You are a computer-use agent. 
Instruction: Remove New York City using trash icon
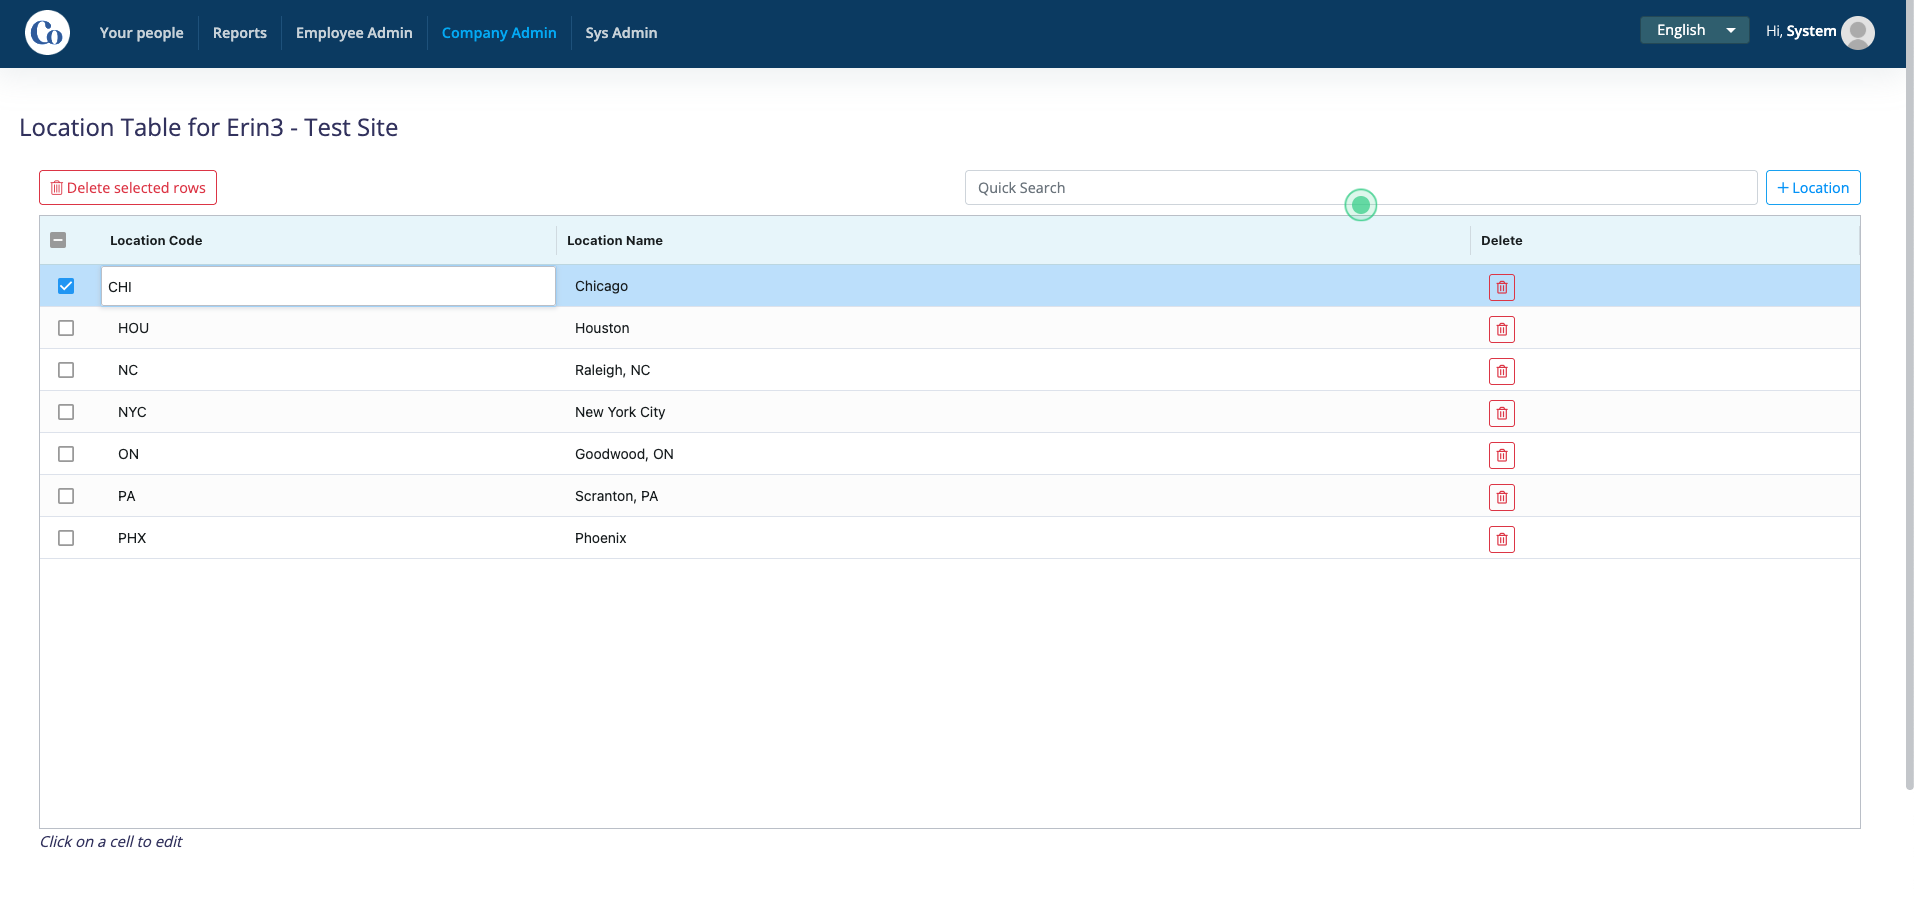point(1501,413)
